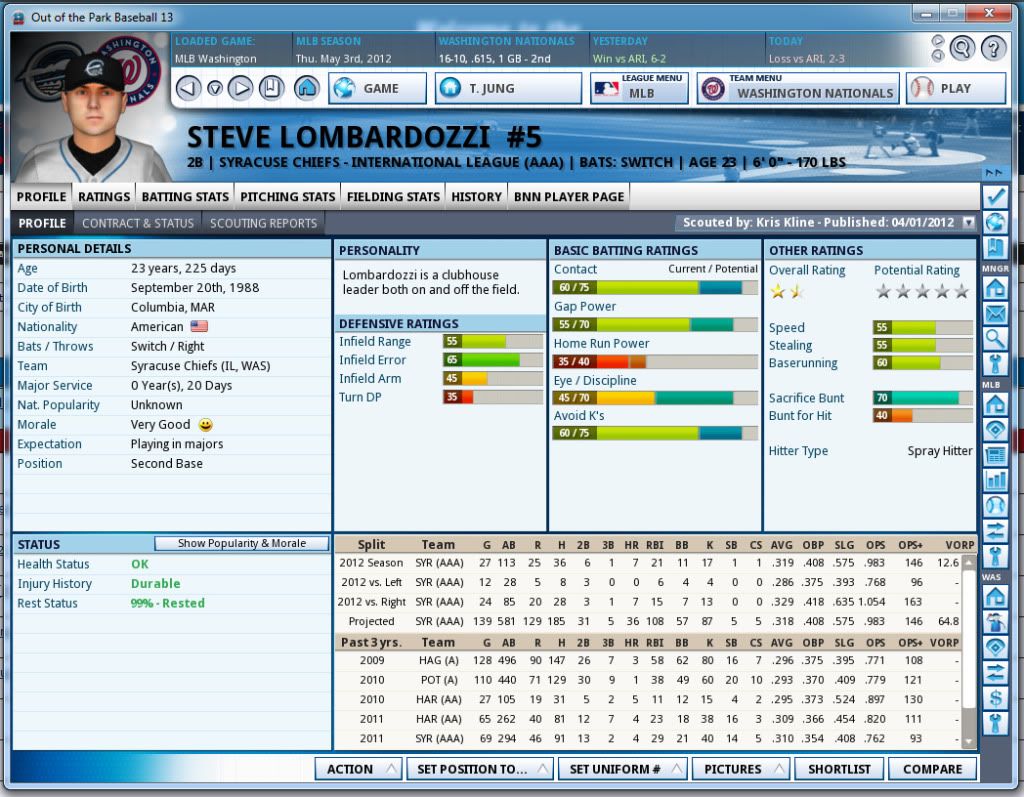Open the bar chart statistics icon under MLB
The image size is (1024, 797).
click(x=995, y=480)
